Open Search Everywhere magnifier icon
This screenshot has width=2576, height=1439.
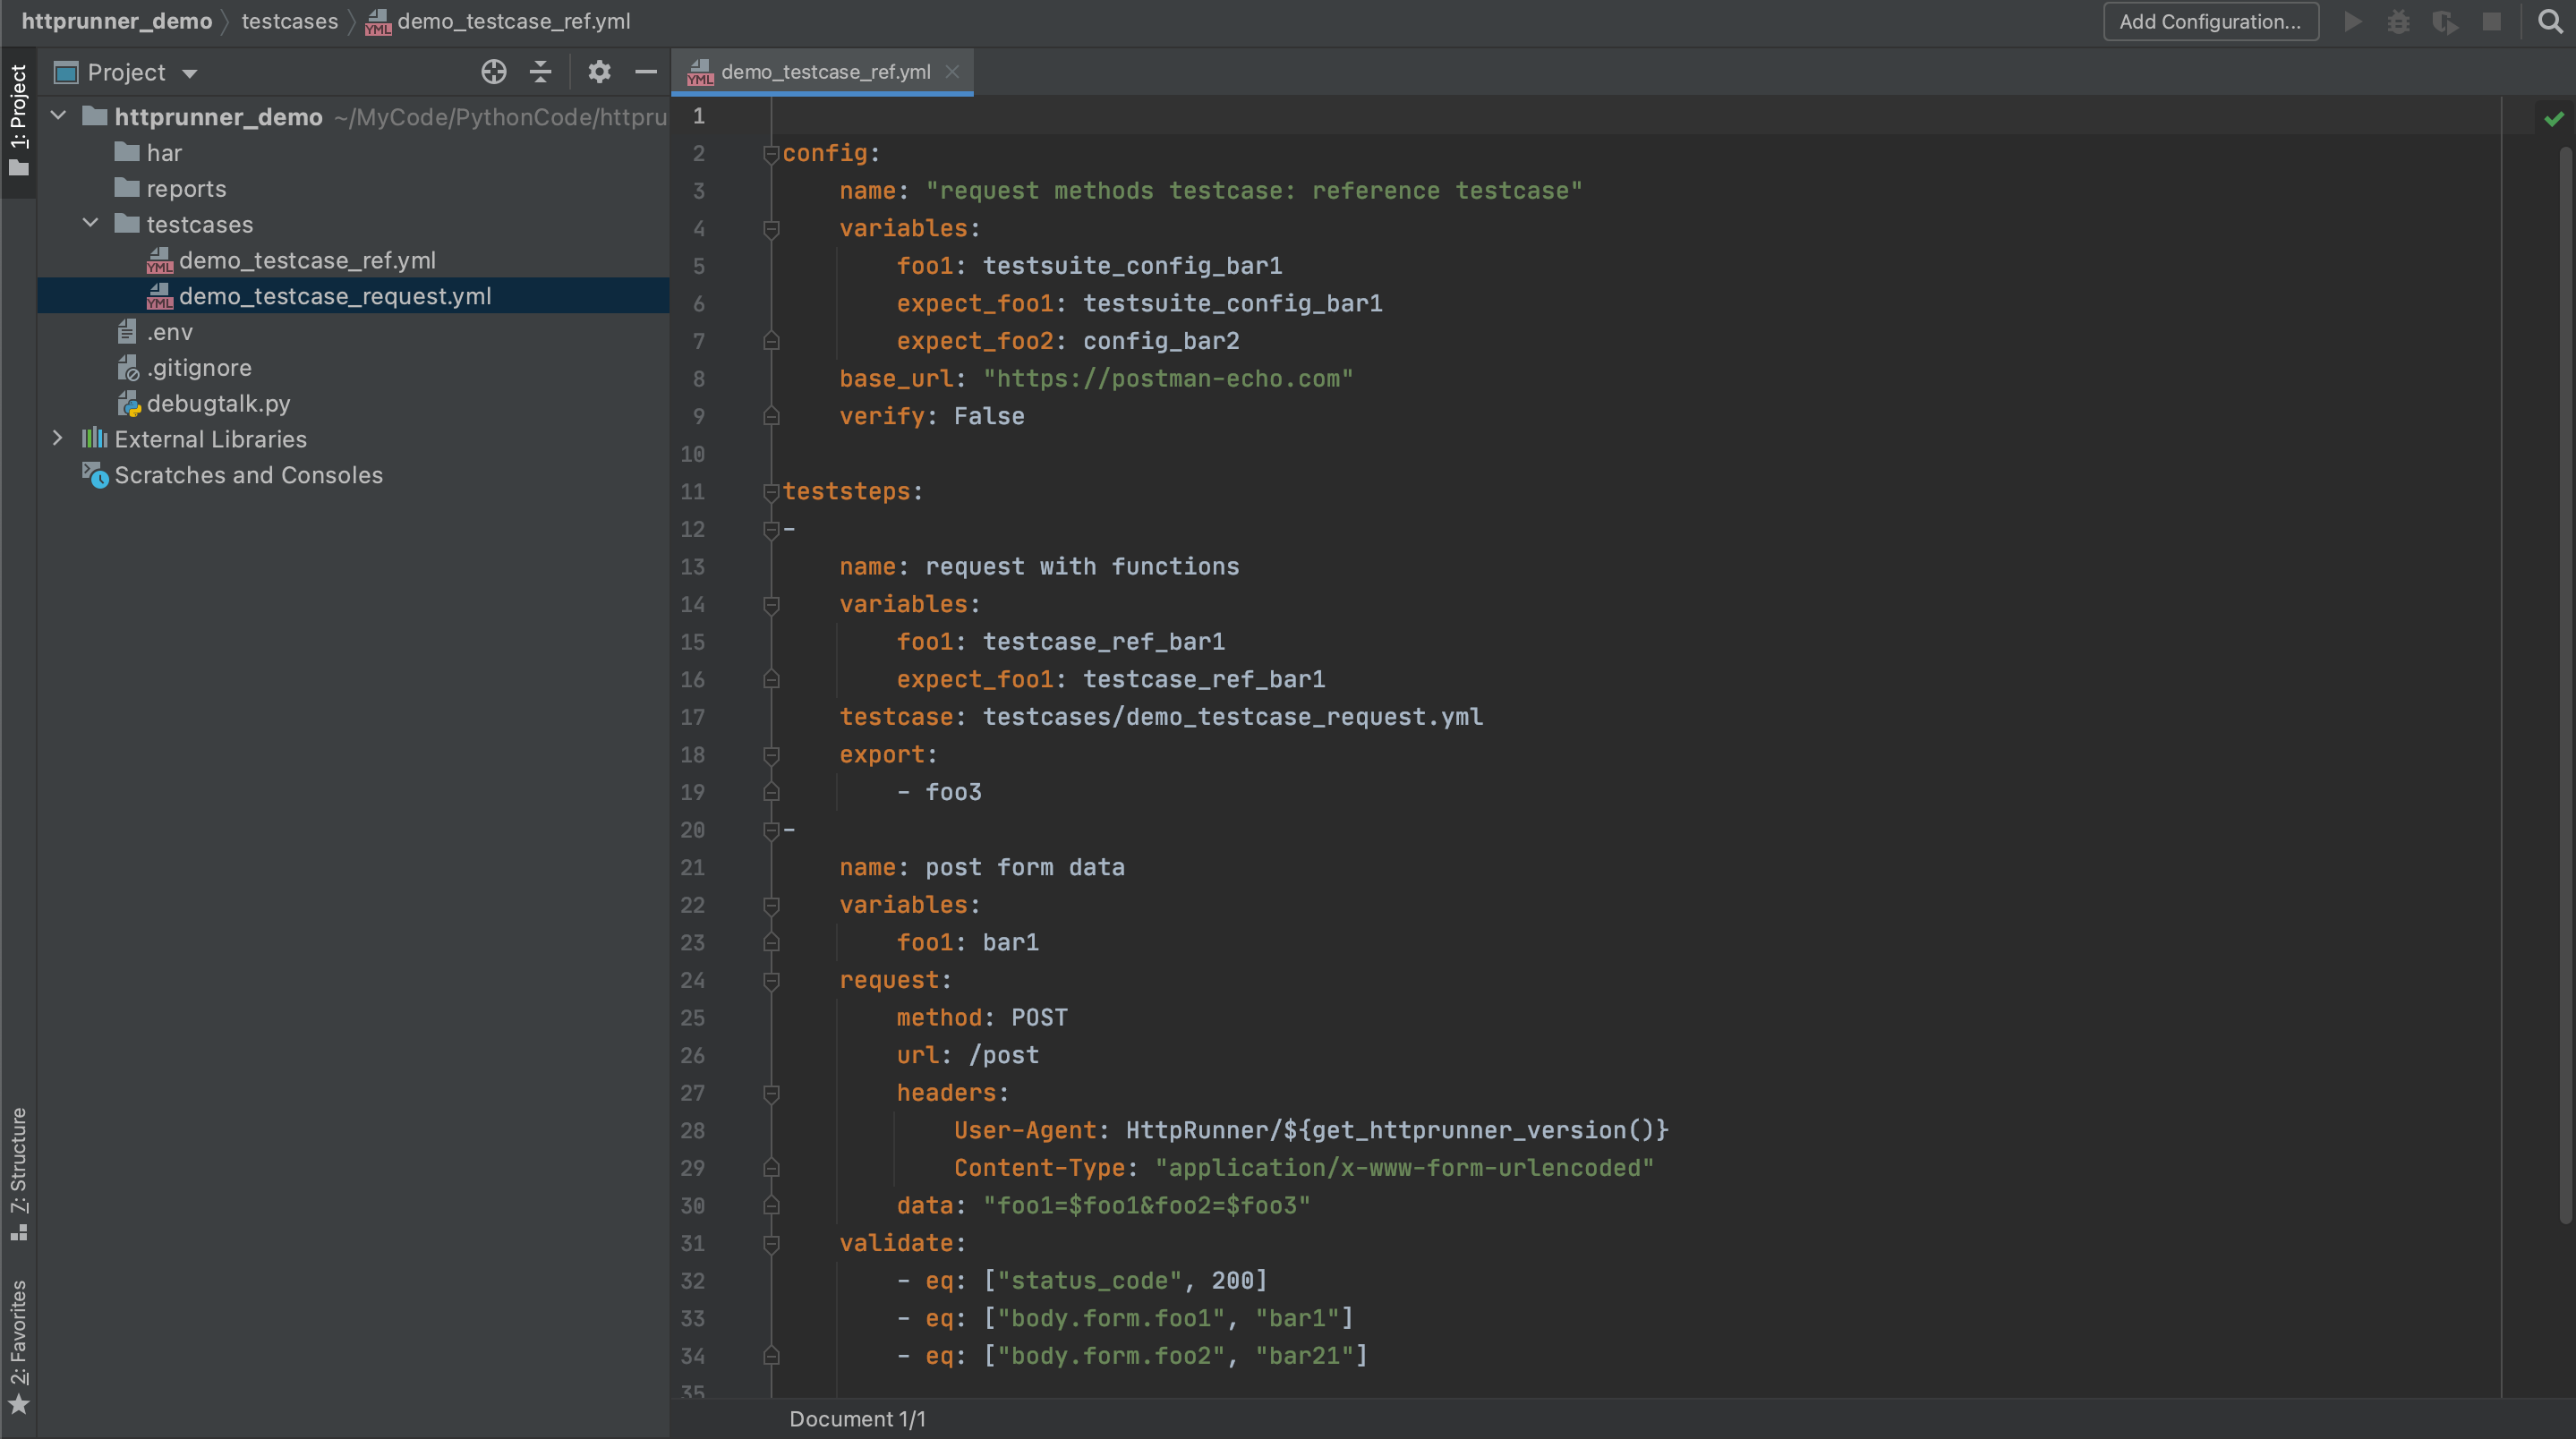tap(2550, 21)
